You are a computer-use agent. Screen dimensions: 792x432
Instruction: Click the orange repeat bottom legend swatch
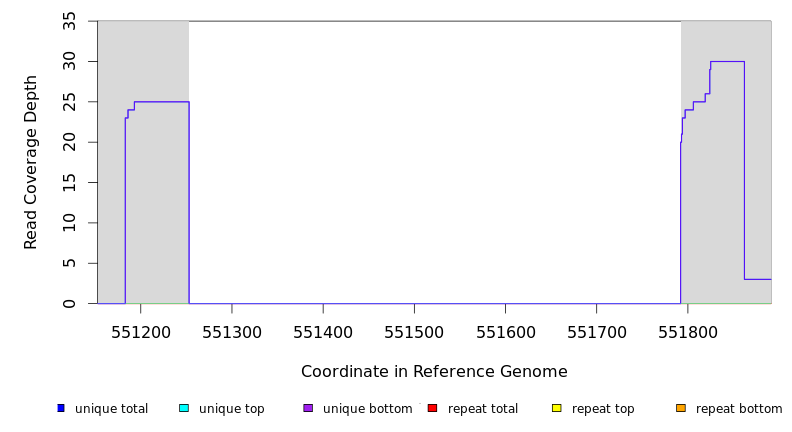coord(681,408)
